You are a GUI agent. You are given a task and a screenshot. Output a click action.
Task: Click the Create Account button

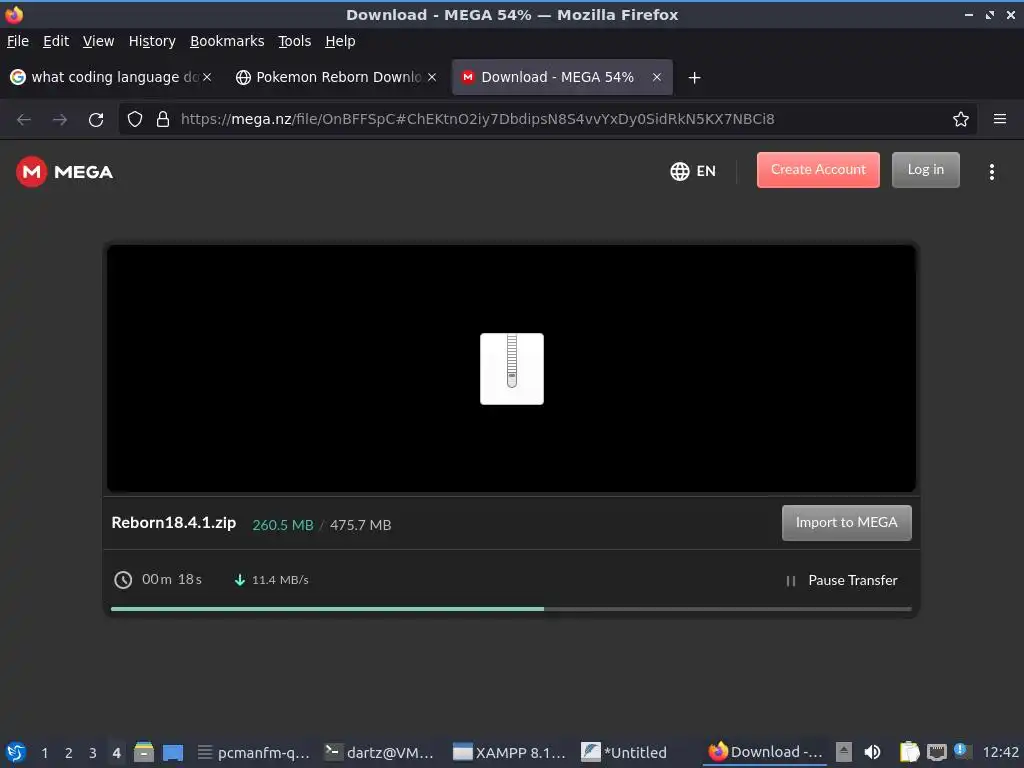point(818,170)
